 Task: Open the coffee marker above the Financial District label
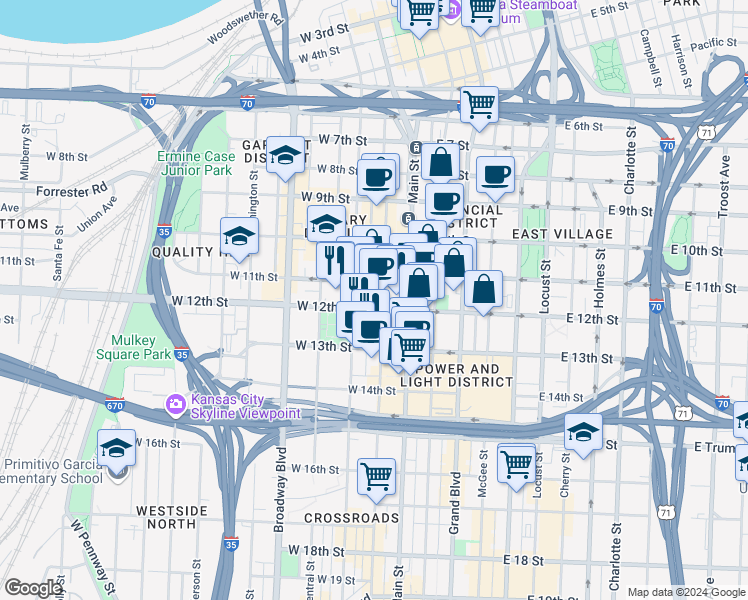click(x=444, y=202)
